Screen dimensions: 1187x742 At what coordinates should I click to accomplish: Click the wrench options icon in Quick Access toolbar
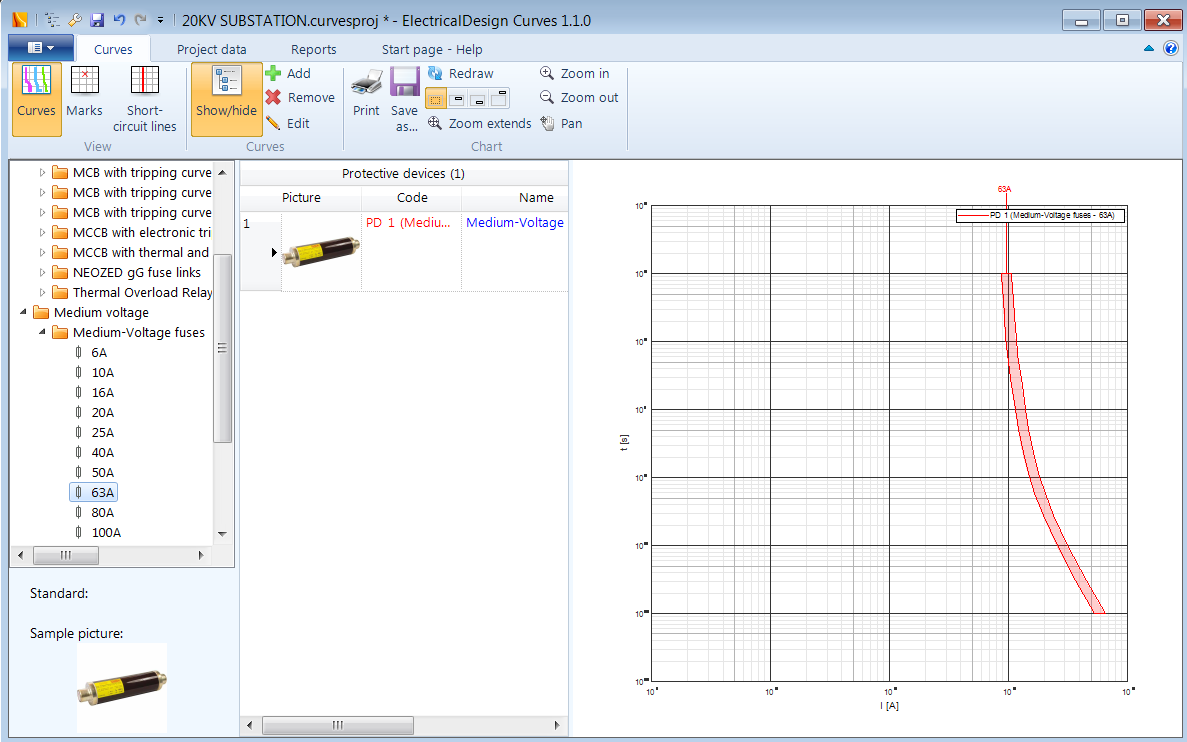[73, 19]
